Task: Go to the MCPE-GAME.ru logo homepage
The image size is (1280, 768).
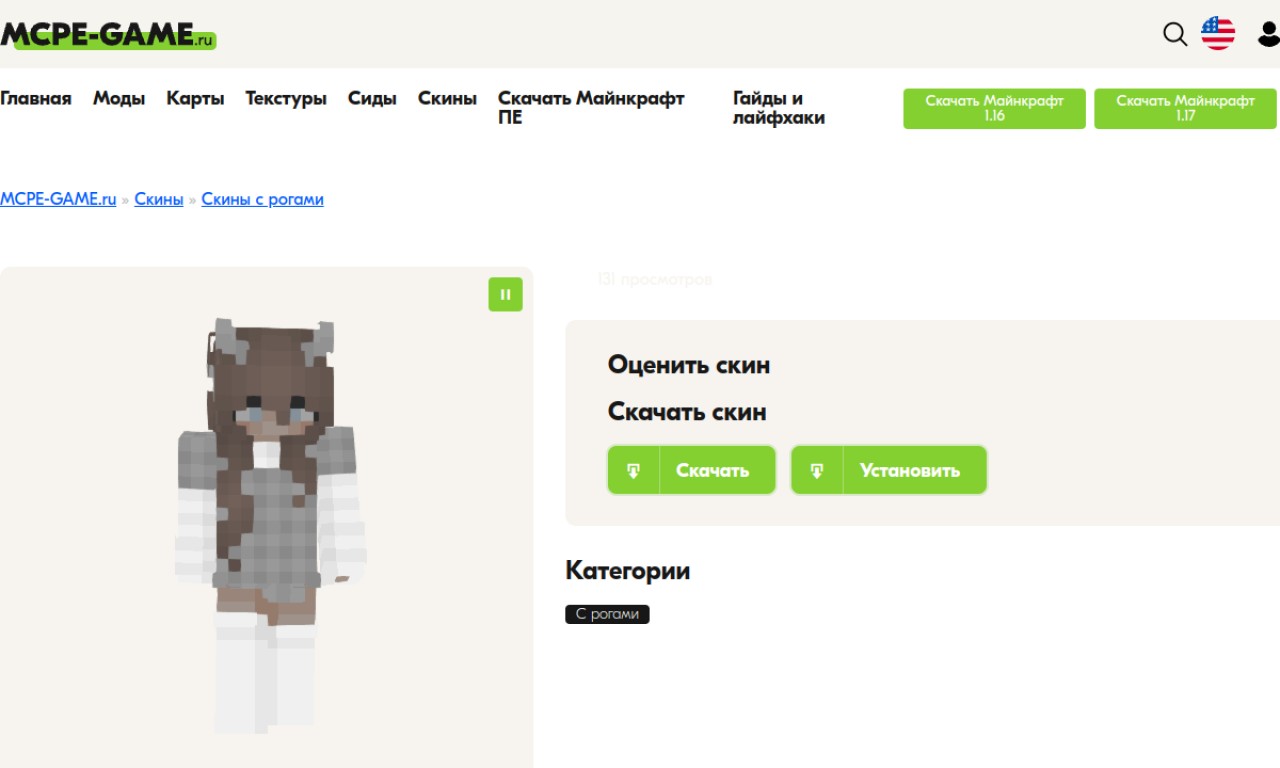Action: click(x=108, y=35)
